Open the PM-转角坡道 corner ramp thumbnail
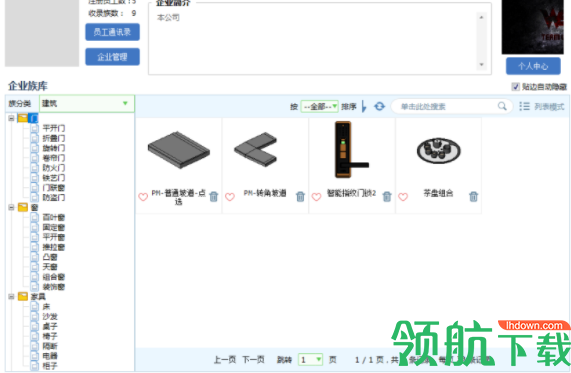 (256, 150)
